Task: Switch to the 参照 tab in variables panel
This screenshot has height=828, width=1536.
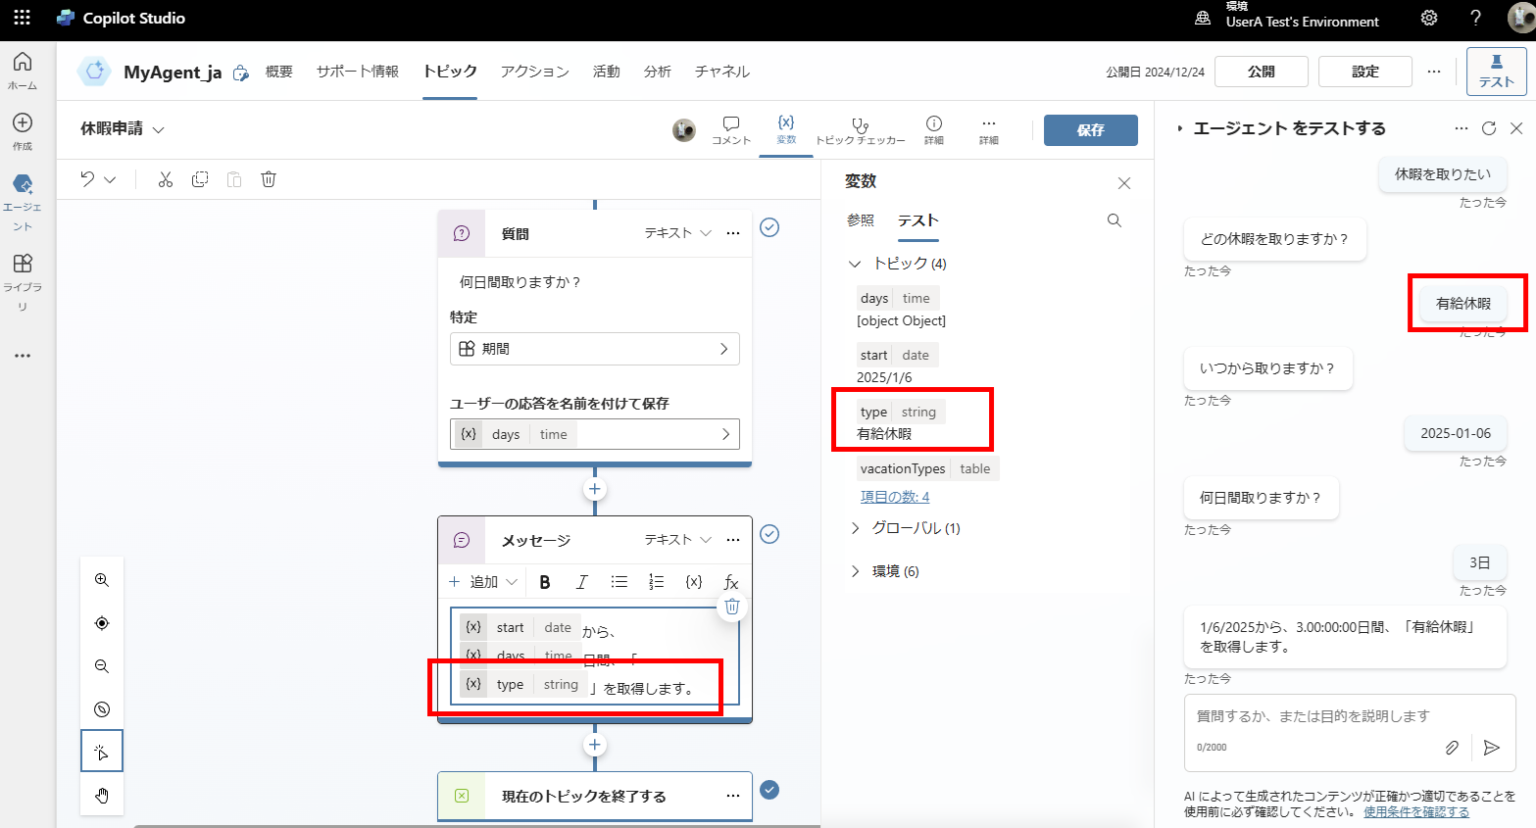Action: tap(861, 220)
